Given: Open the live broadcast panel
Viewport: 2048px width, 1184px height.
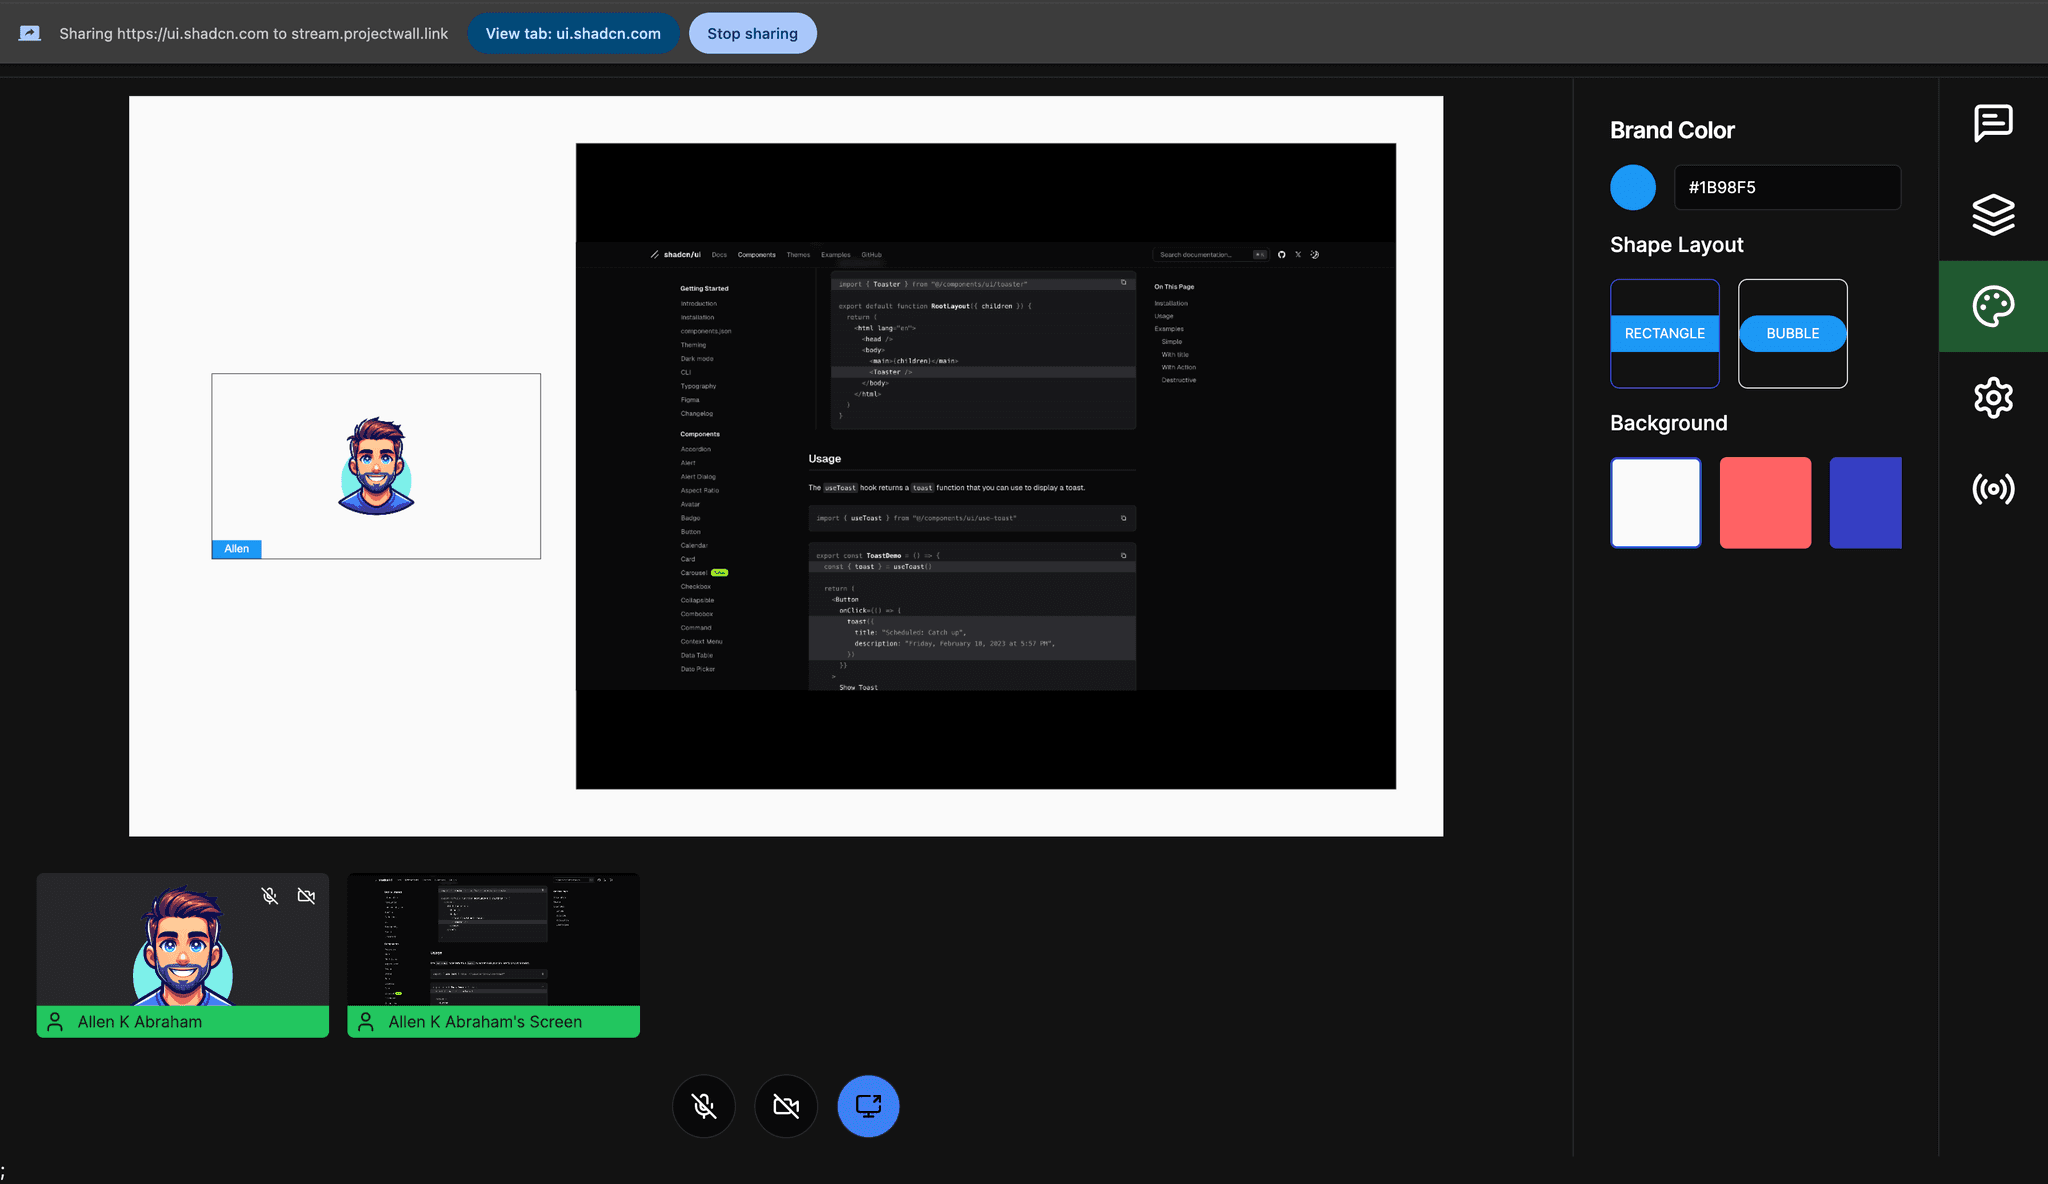Looking at the screenshot, I should pyautogui.click(x=1993, y=489).
